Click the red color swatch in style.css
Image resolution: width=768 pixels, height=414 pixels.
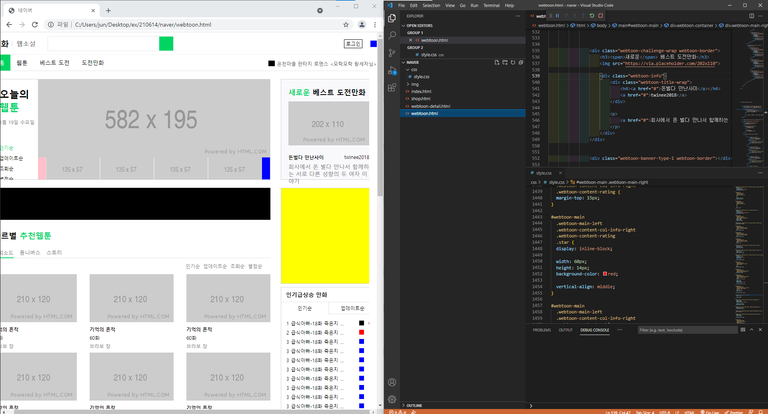click(x=605, y=274)
